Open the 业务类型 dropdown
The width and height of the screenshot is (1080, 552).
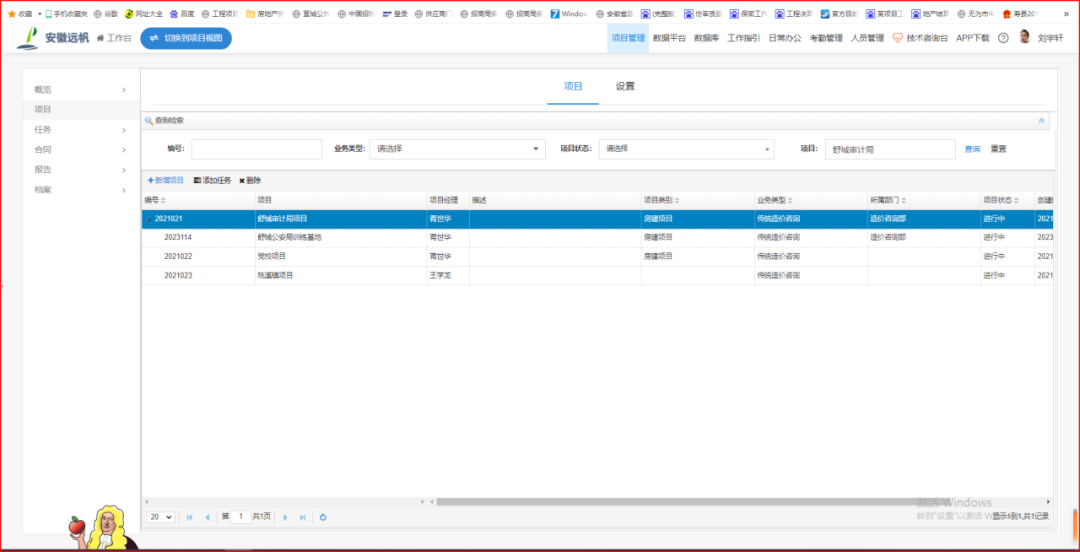(457, 149)
